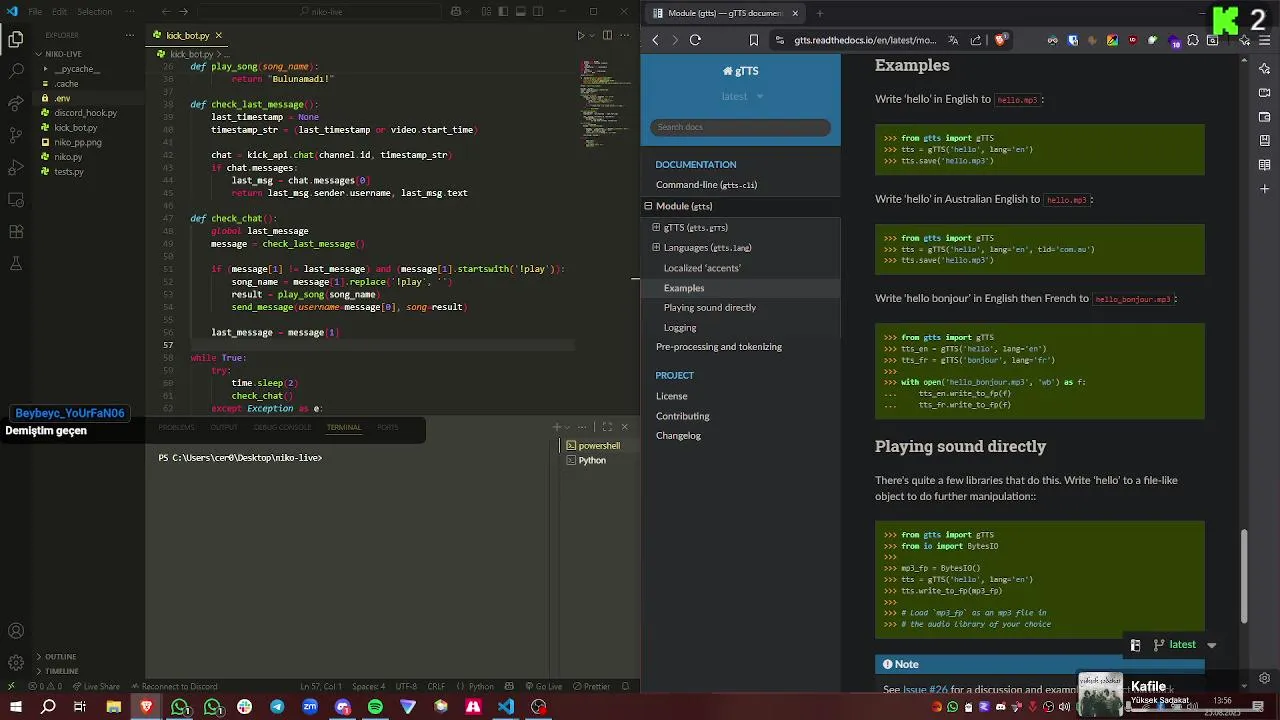Expand the Languages (gtts.lang) docs entry
The width and height of the screenshot is (1280, 720).
click(656, 247)
